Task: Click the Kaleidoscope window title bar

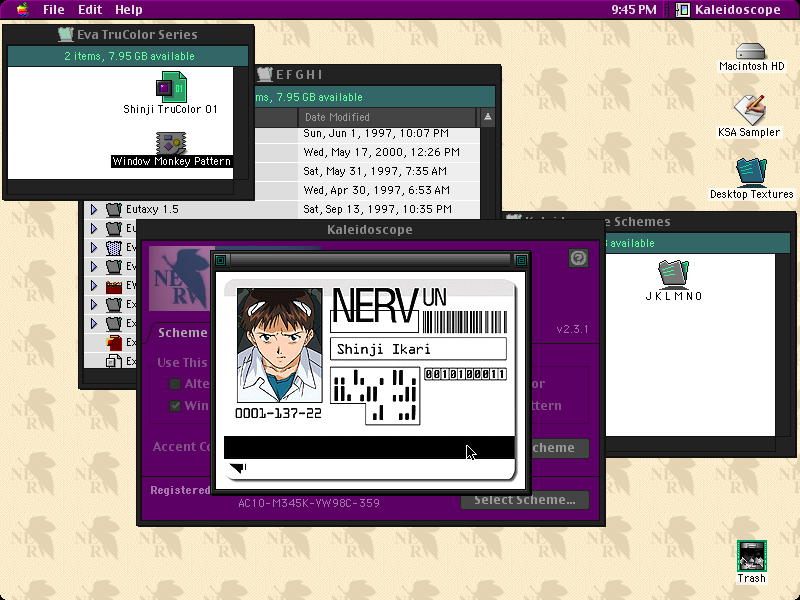Action: pos(370,230)
